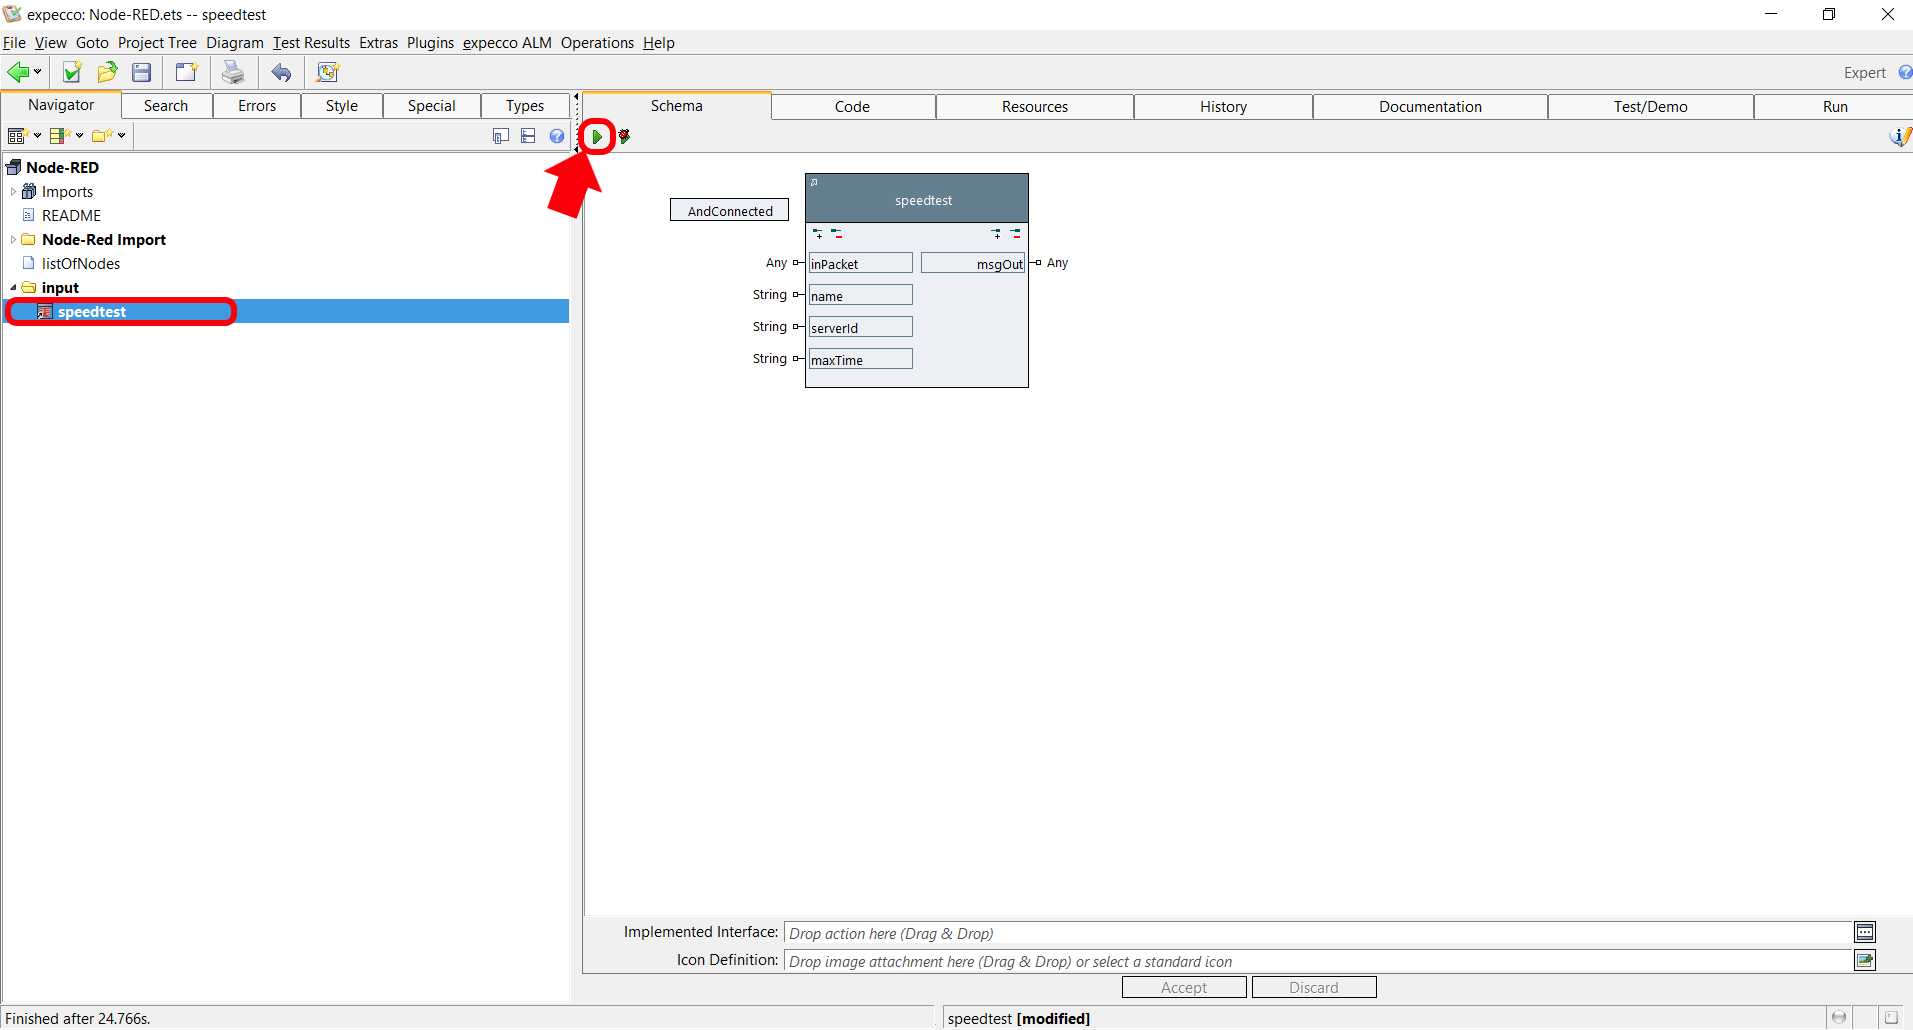Image resolution: width=1913 pixels, height=1030 pixels.
Task: Switch to the Documentation tab
Action: [1429, 107]
